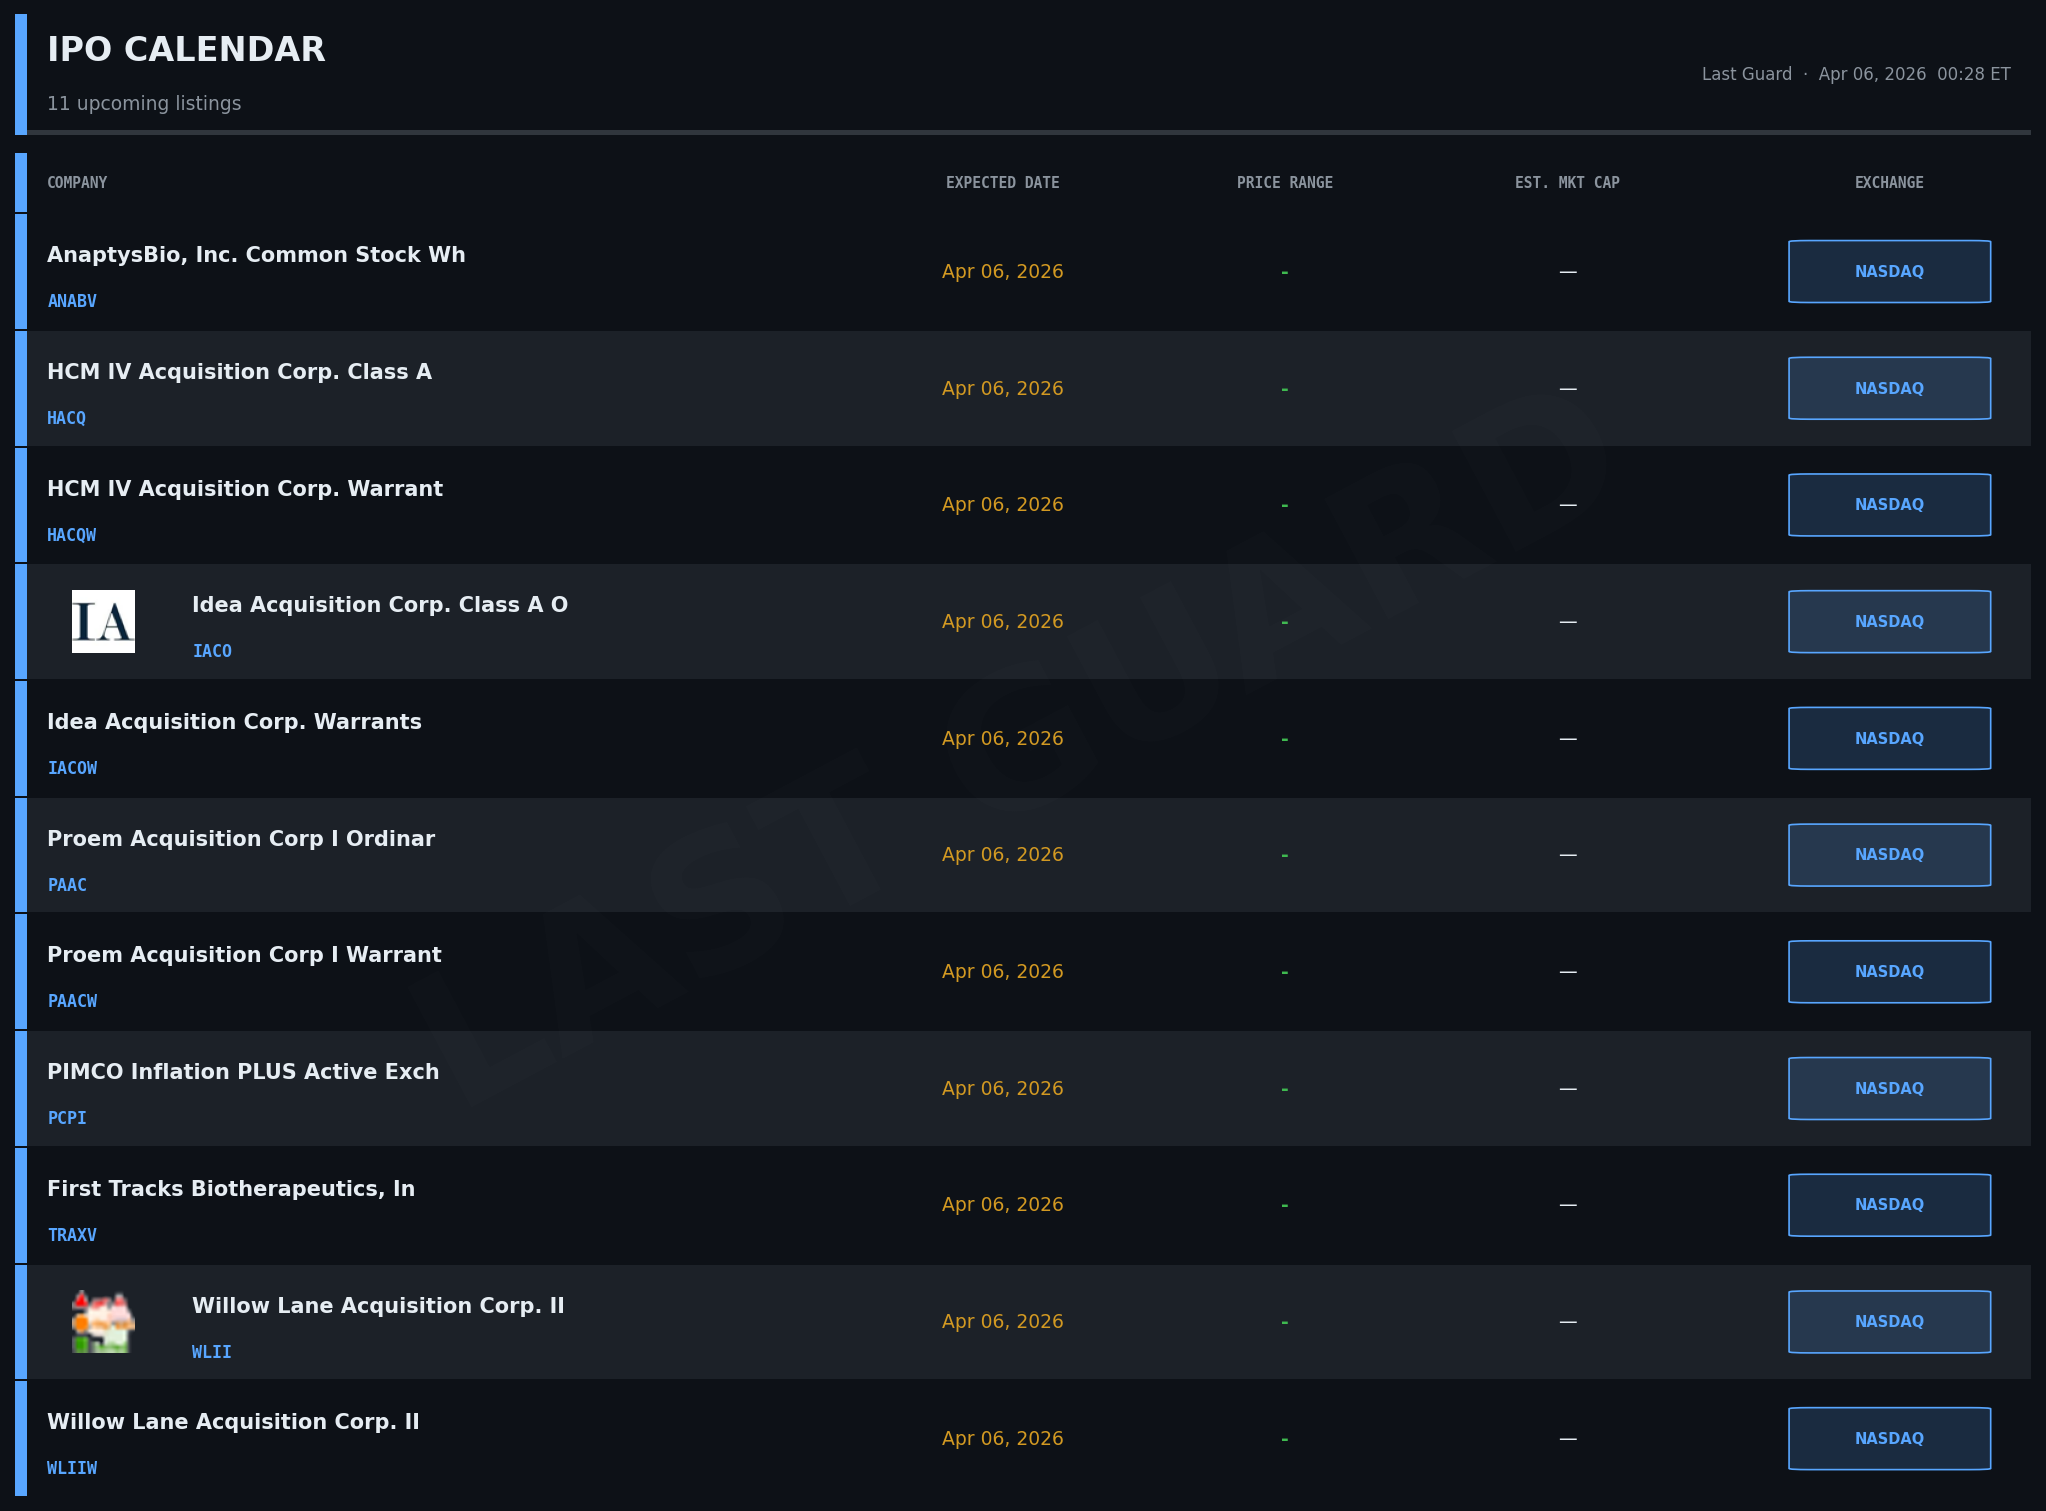Select Proem Acquisition Corp I Warrant name
Screen dimensions: 2046x1511
click(244, 954)
